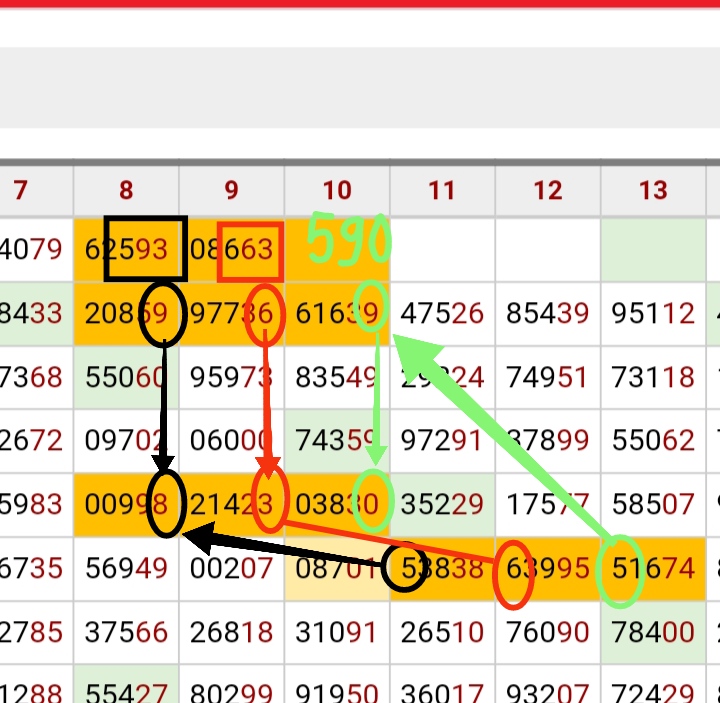Image resolution: width=720 pixels, height=703 pixels.
Task: Select the cell reading 37899
Action: click(x=548, y=441)
